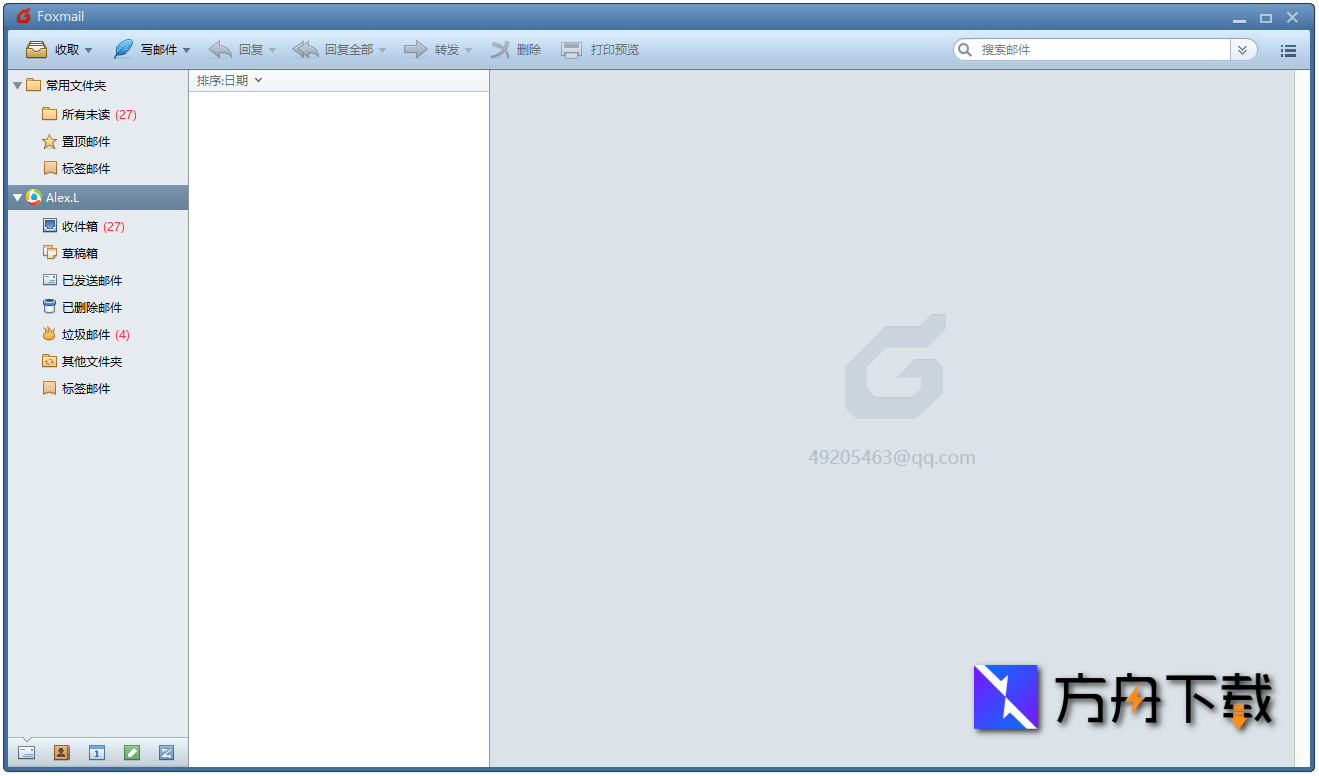
Task: Select 所有未读 to view unread mail
Action: (85, 114)
